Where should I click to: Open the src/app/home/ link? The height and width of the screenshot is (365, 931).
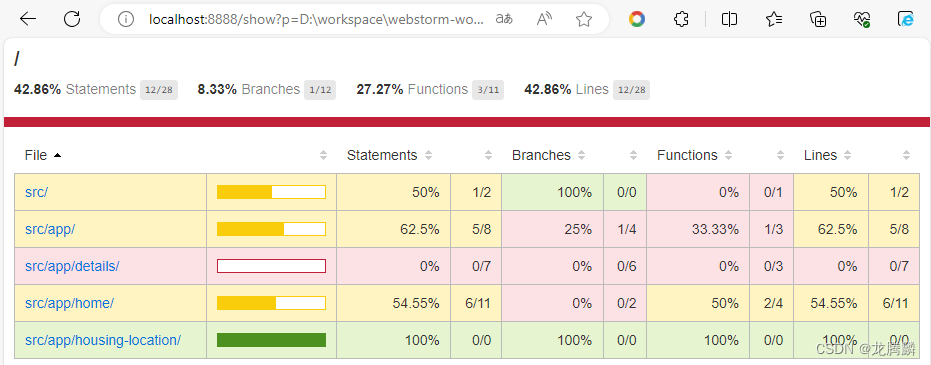[x=69, y=303]
